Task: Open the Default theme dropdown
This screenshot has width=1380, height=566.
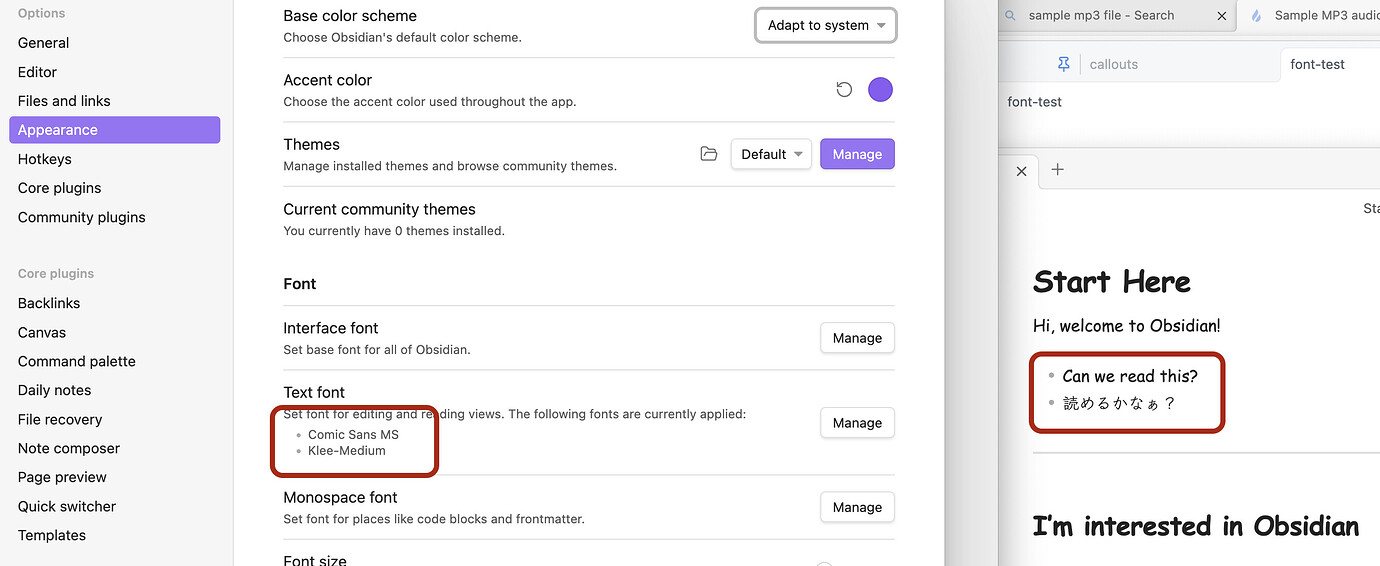Action: 771,154
